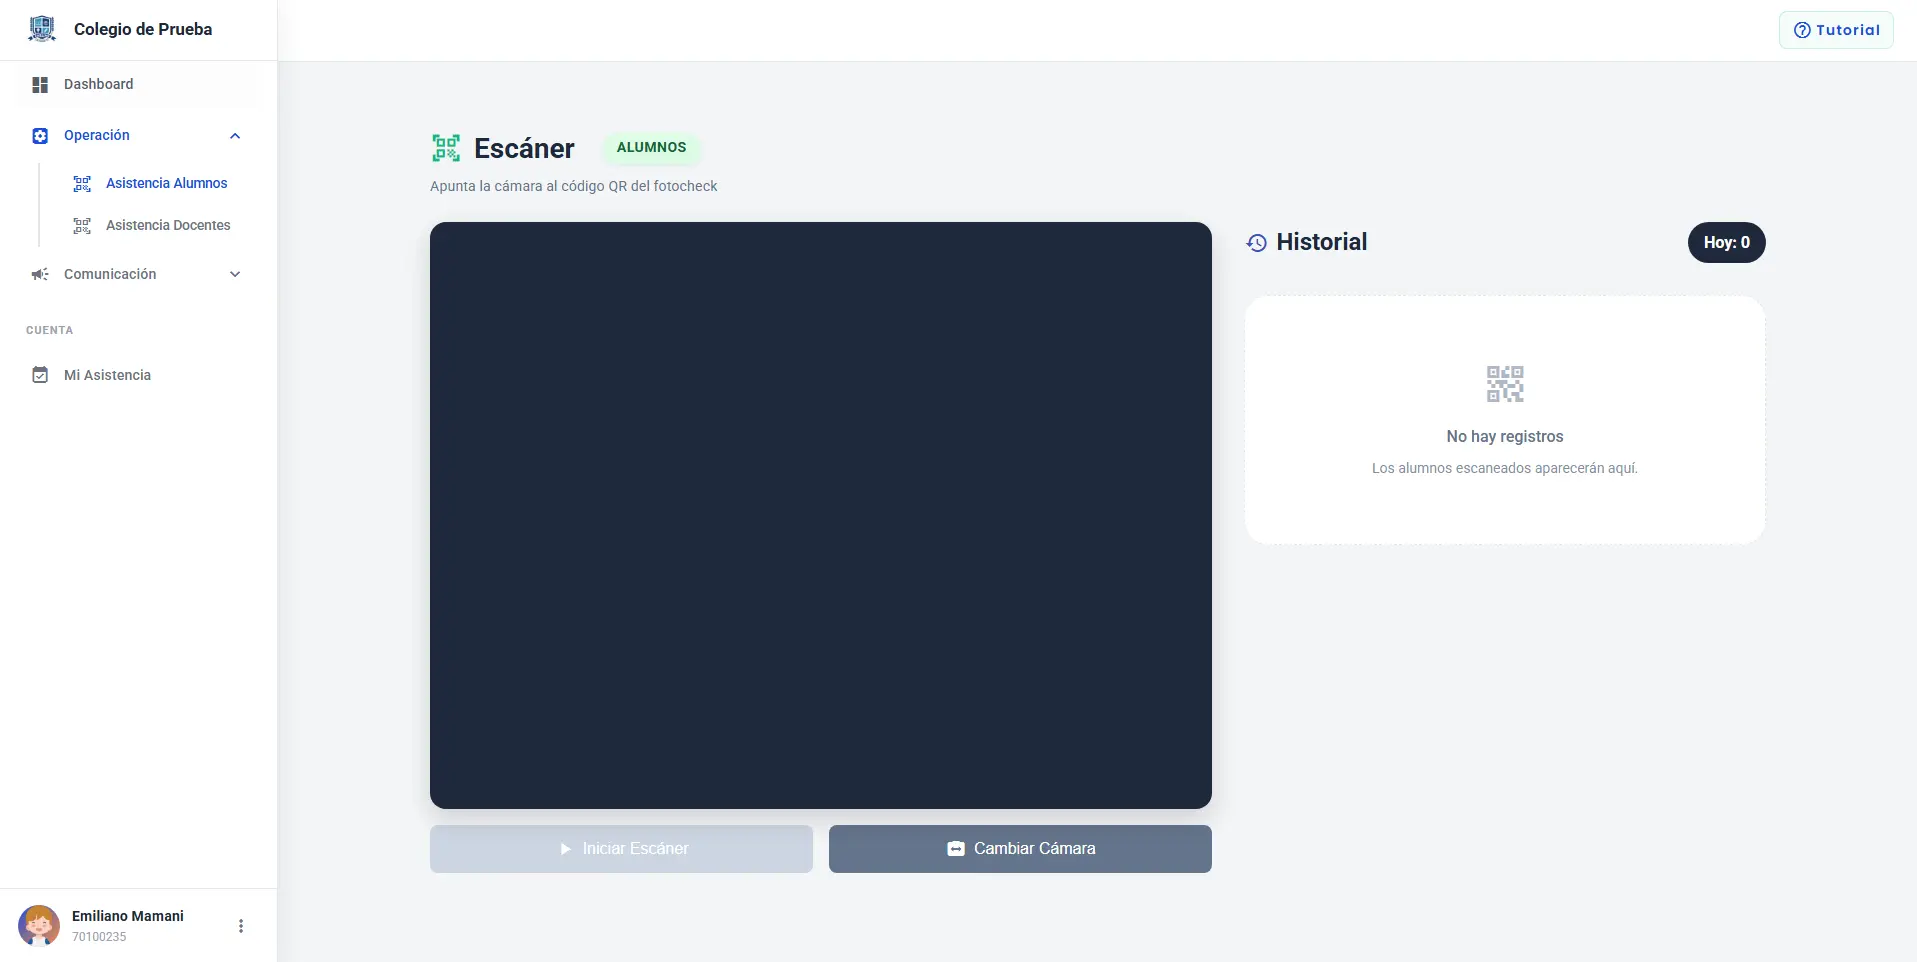
Task: Click the Hoy: 0 counter badge
Action: click(x=1727, y=243)
